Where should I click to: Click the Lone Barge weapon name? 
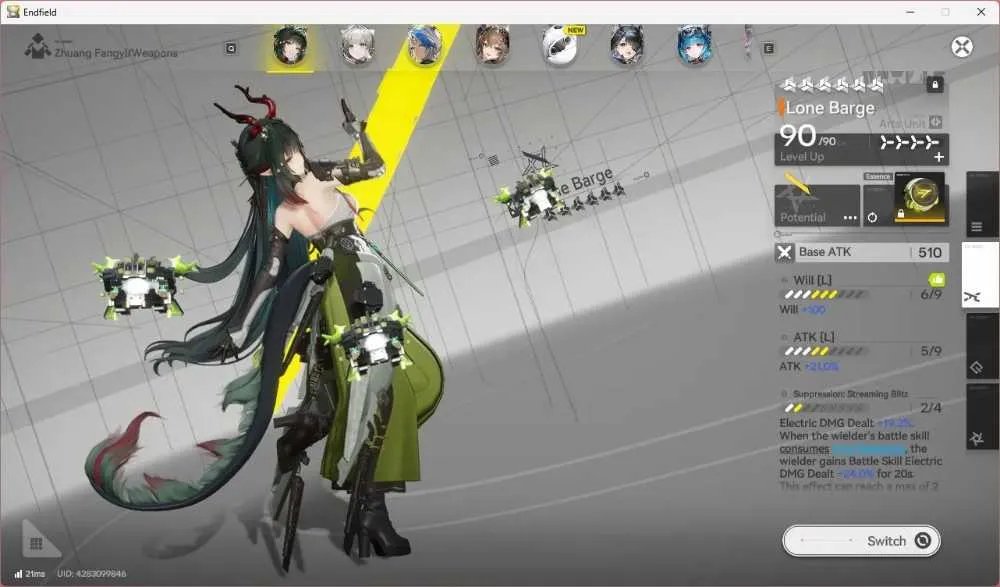830,108
